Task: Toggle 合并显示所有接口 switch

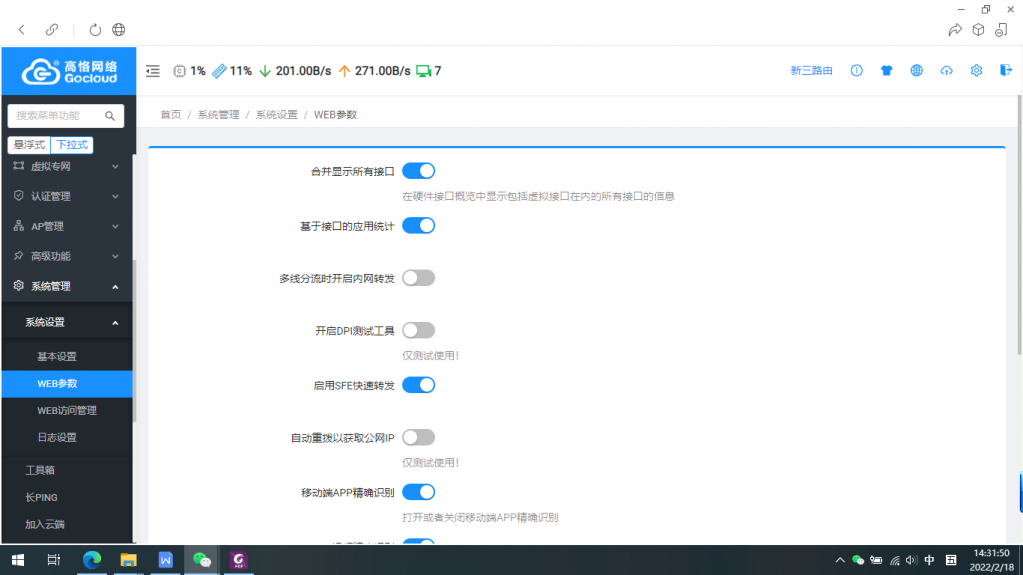Action: point(418,171)
